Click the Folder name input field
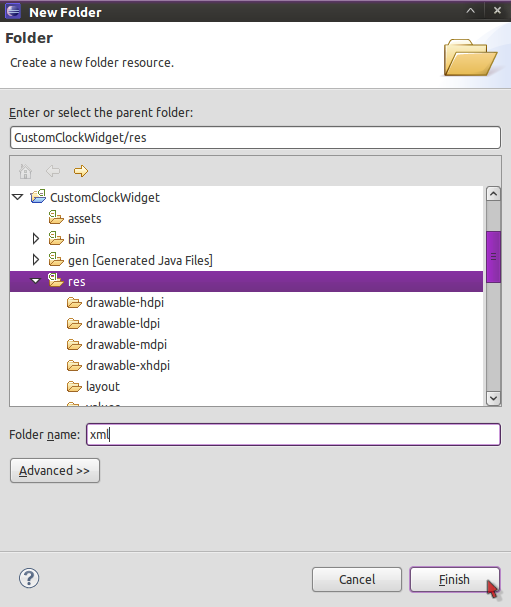511x607 pixels. pyautogui.click(x=293, y=434)
